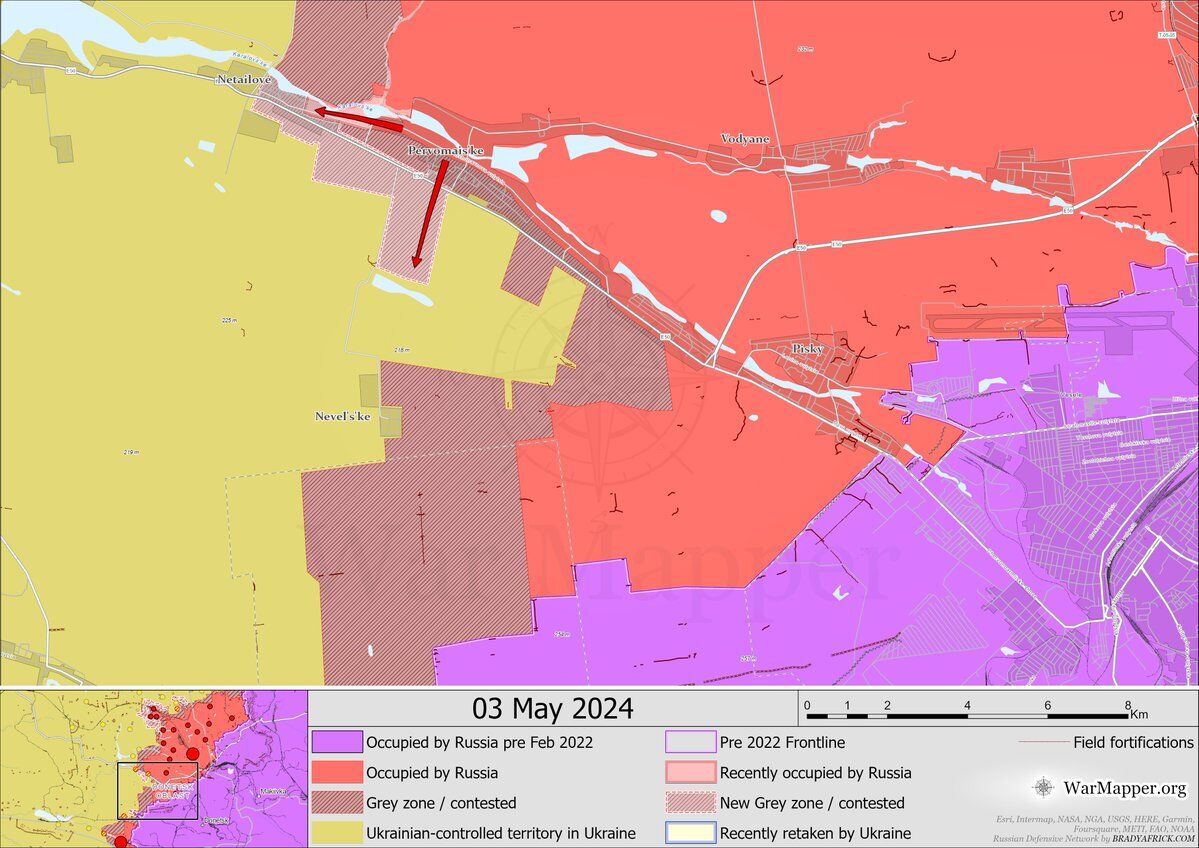Click the New Grey zone / contested swatch

click(690, 803)
